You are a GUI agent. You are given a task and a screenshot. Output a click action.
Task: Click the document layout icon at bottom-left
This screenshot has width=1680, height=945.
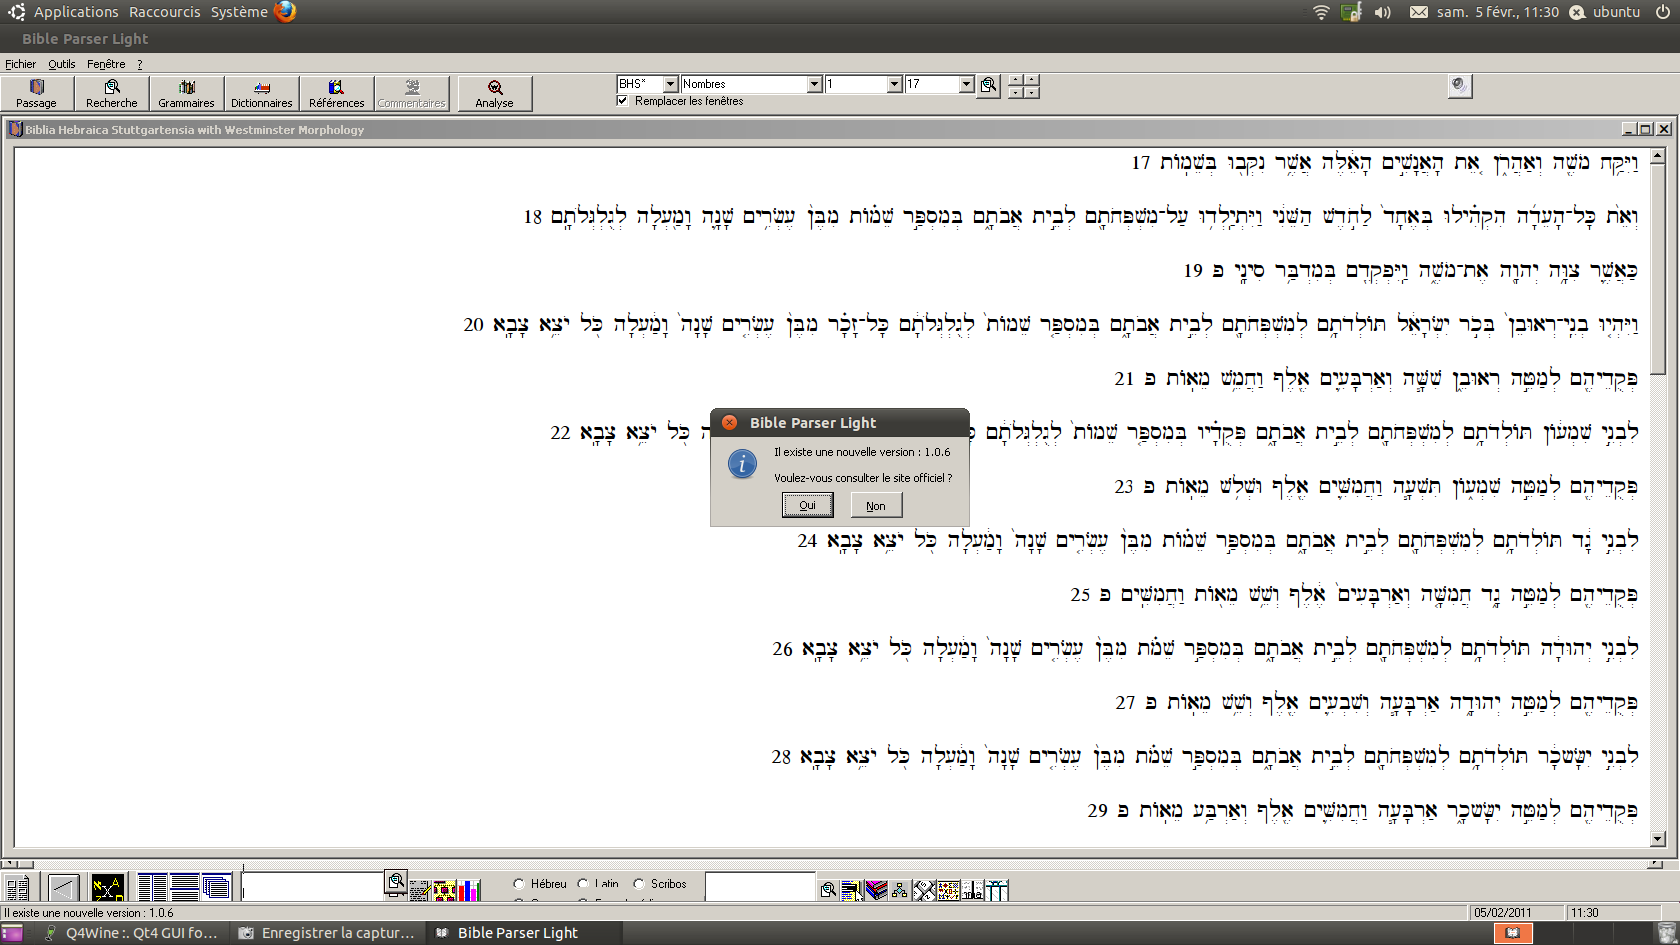tap(18, 888)
